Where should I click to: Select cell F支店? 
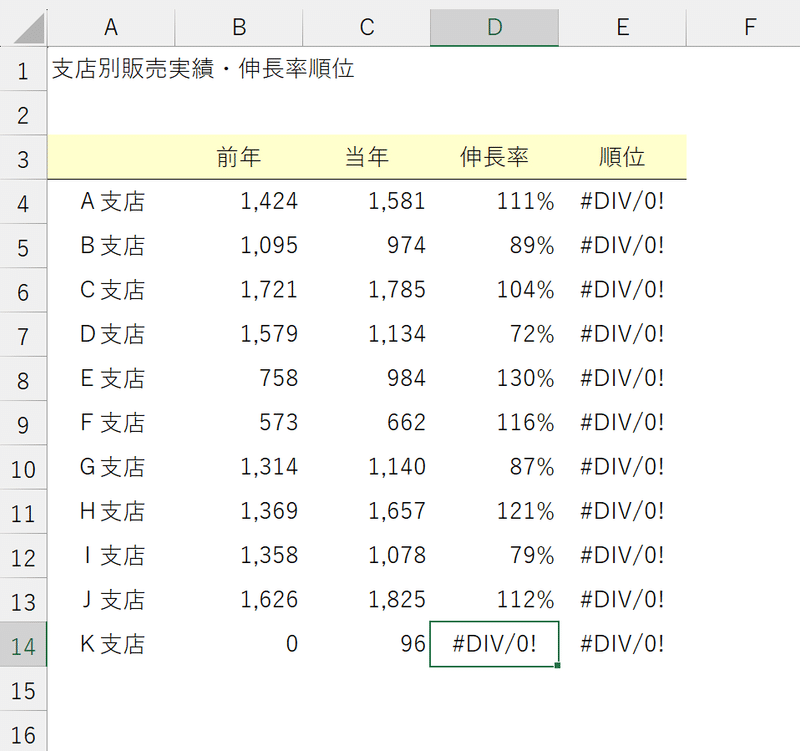(x=111, y=422)
